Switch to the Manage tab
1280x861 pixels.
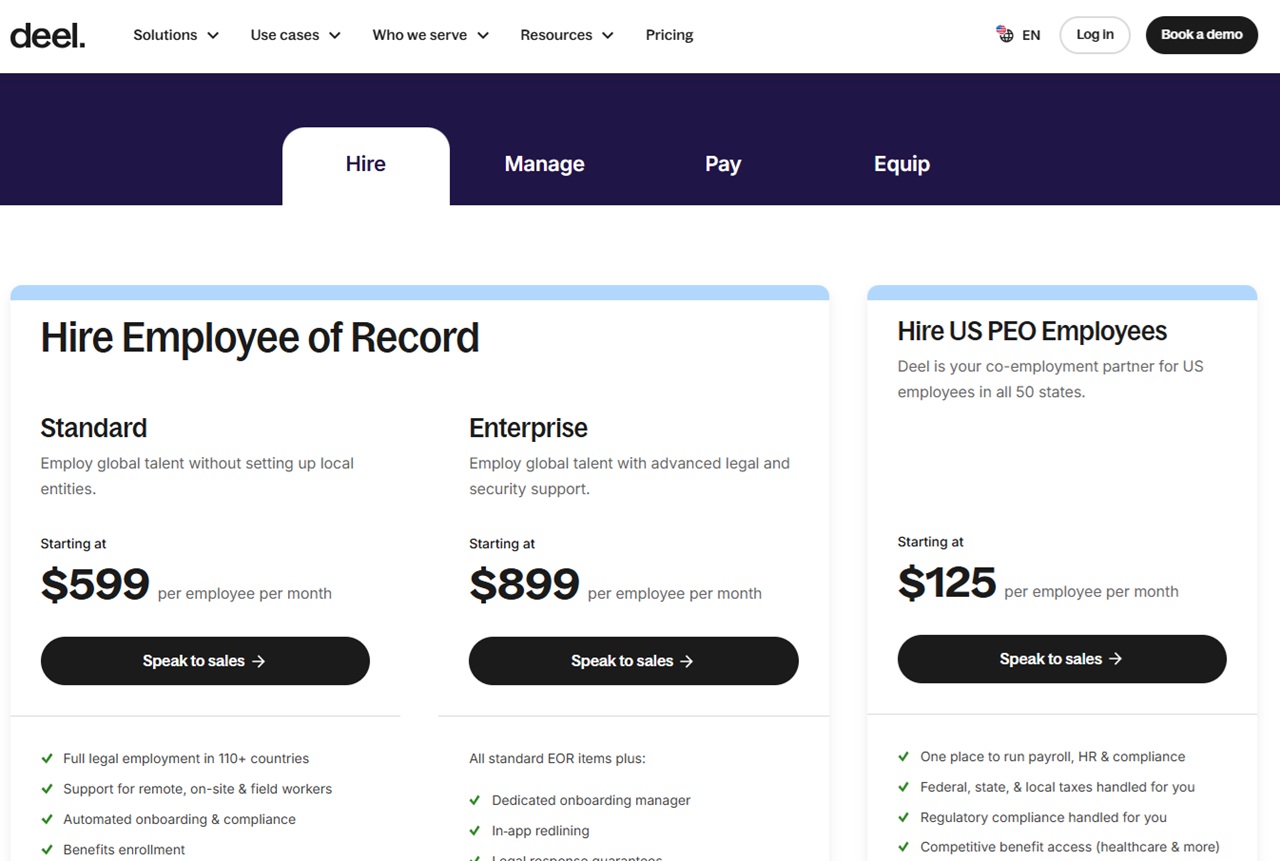point(544,164)
